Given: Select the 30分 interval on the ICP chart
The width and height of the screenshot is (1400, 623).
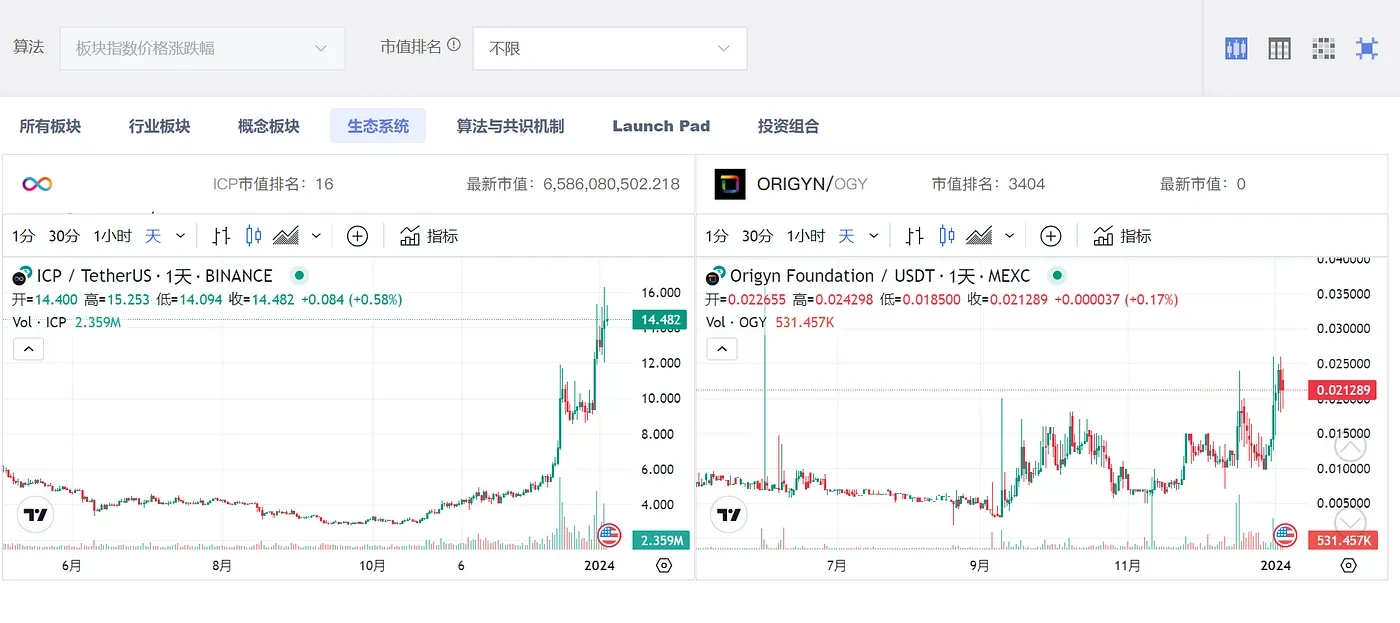Looking at the screenshot, I should tap(63, 235).
